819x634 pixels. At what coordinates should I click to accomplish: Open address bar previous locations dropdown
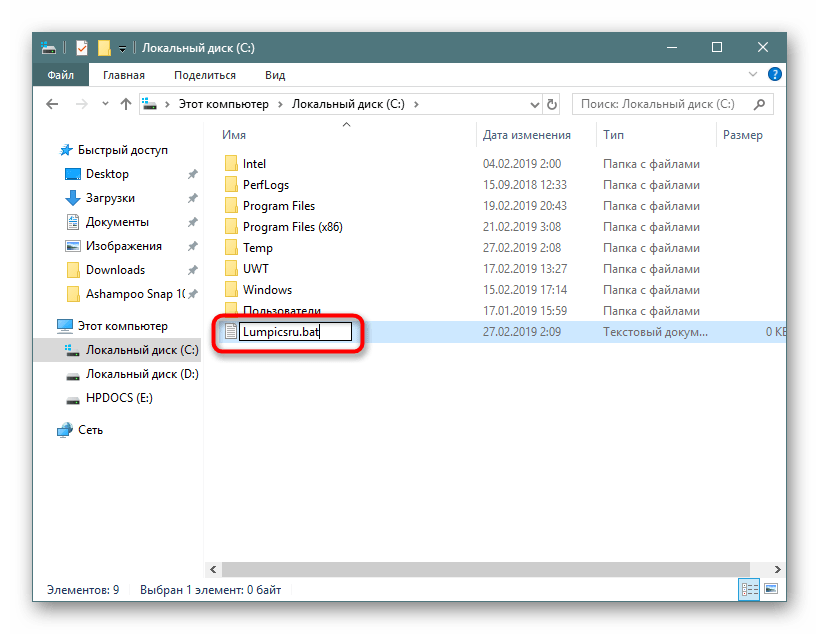[528, 104]
